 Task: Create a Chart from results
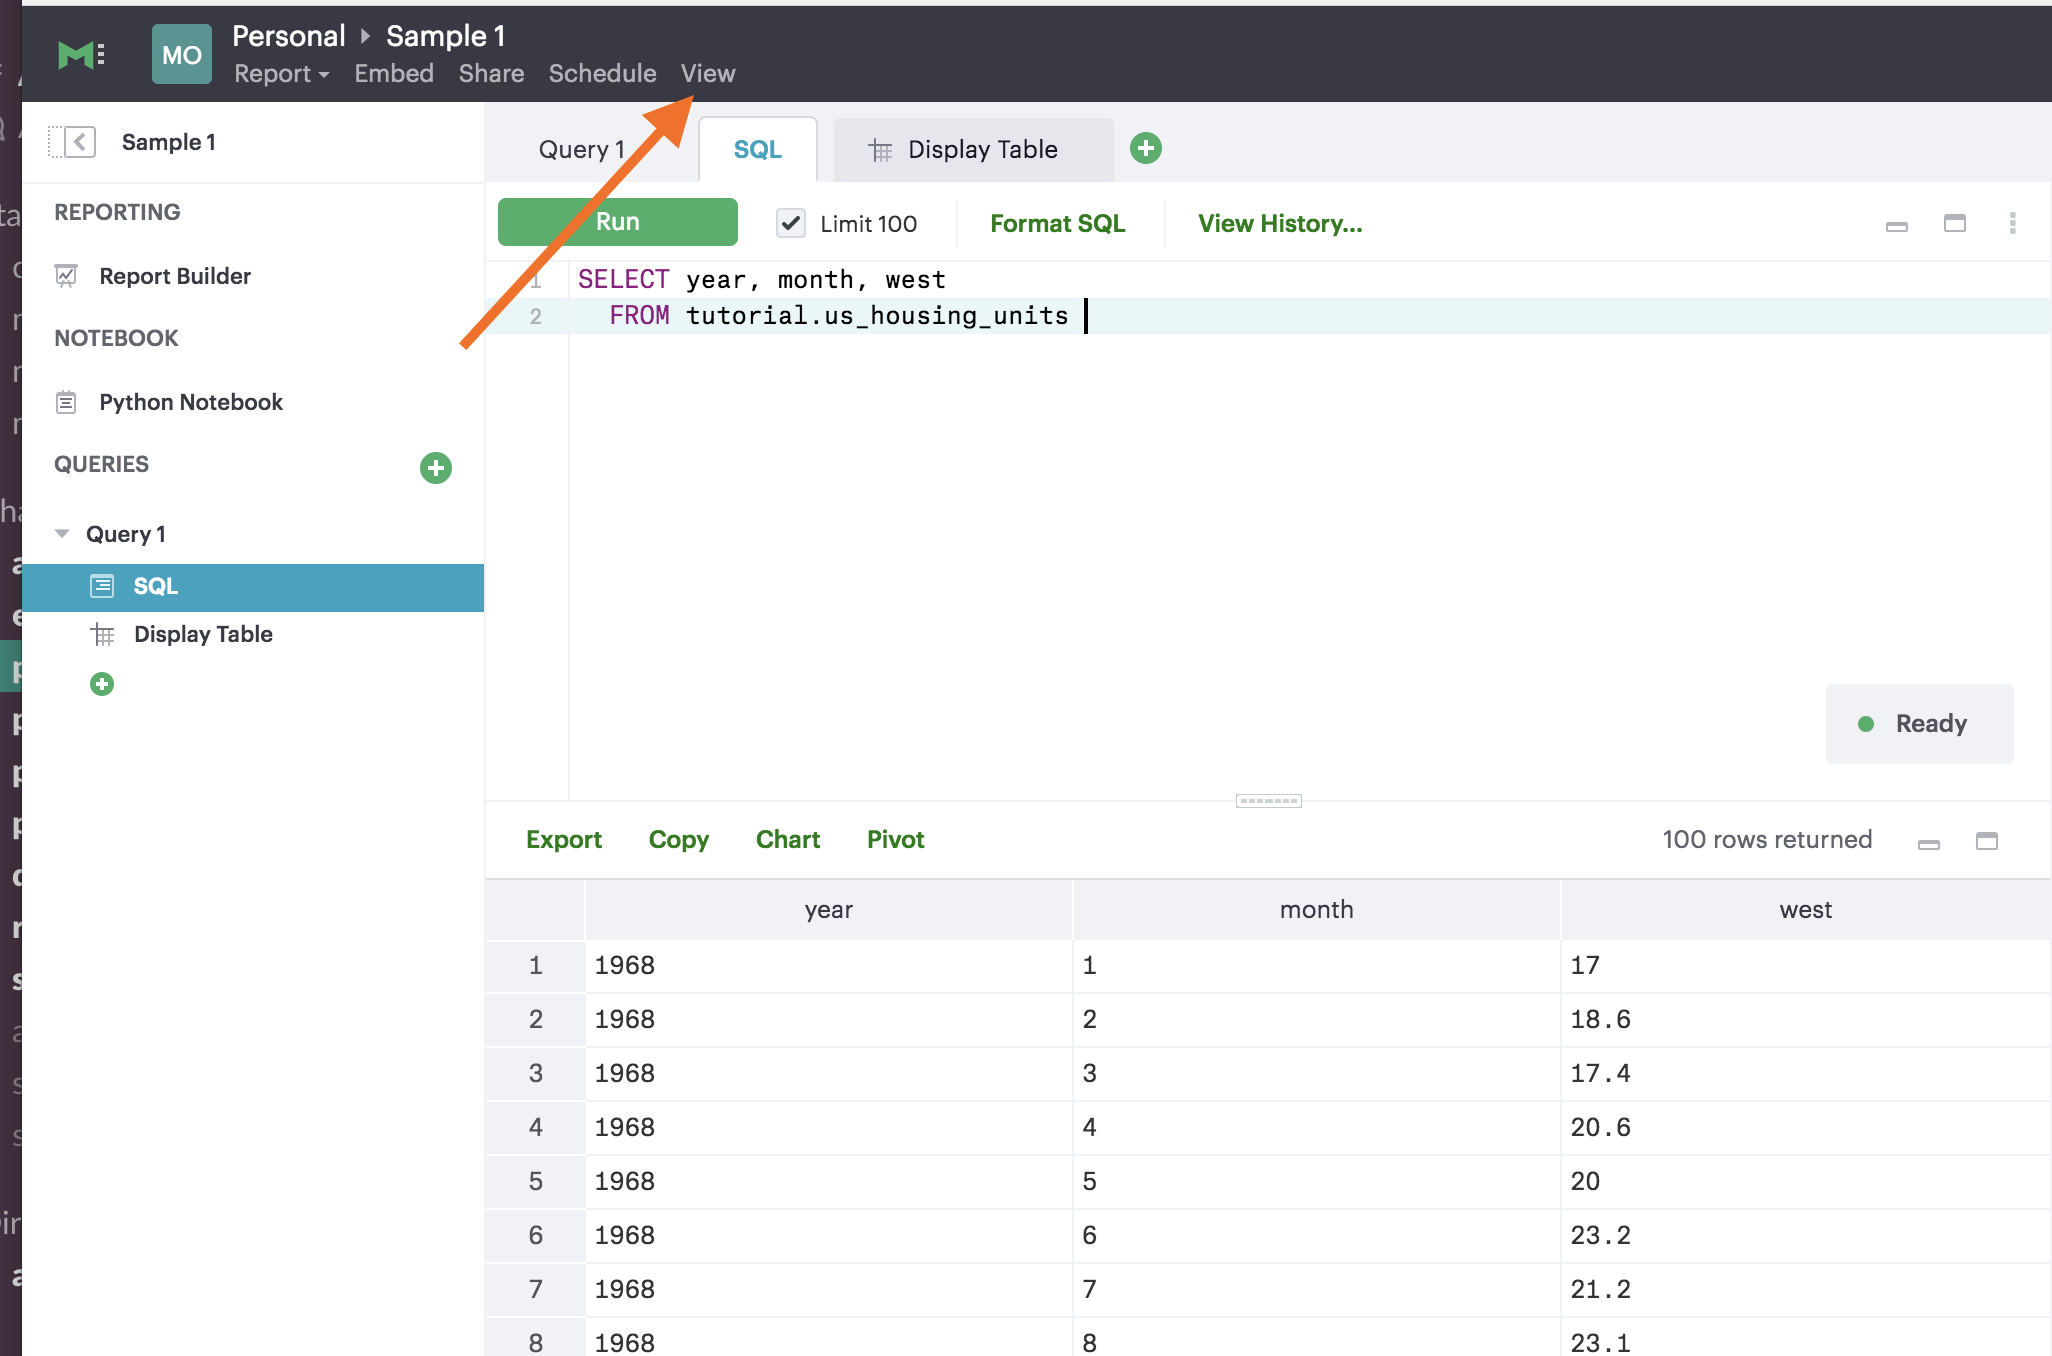[x=788, y=840]
